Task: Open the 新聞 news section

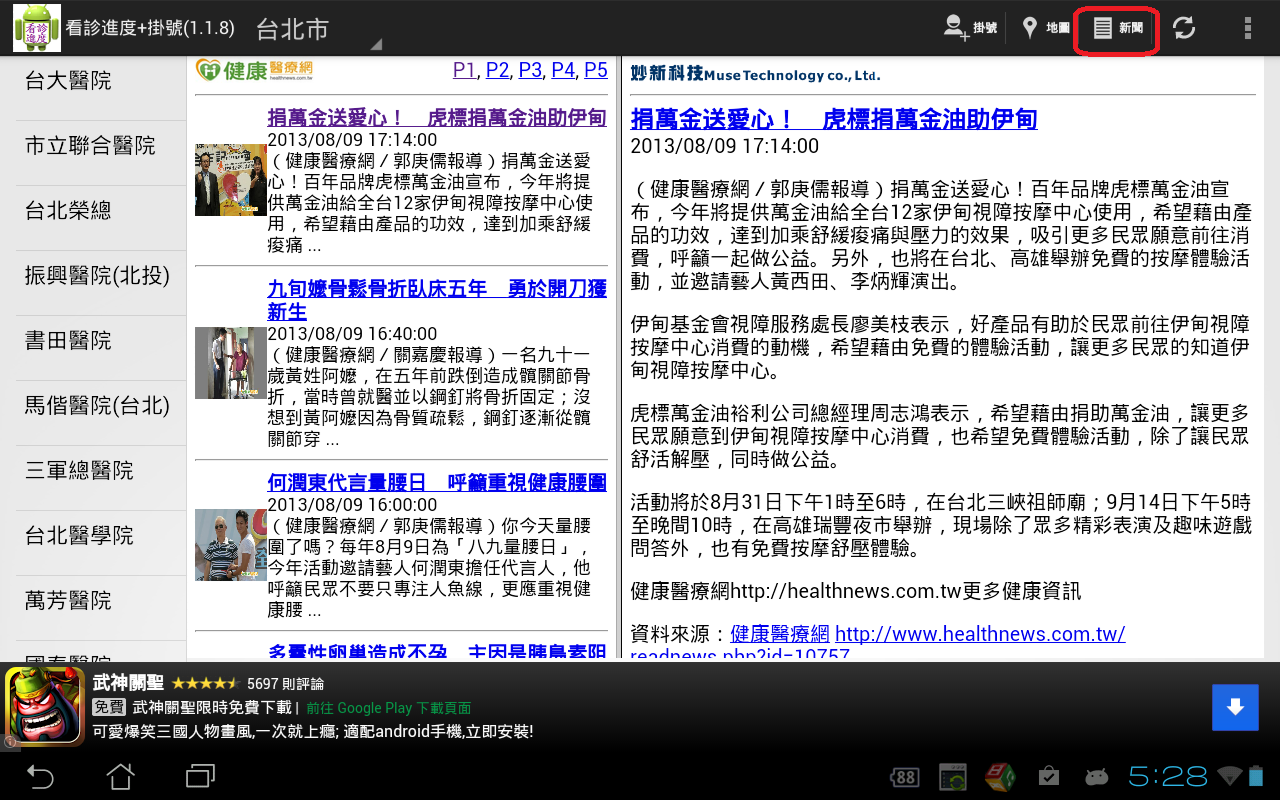Action: point(1117,28)
